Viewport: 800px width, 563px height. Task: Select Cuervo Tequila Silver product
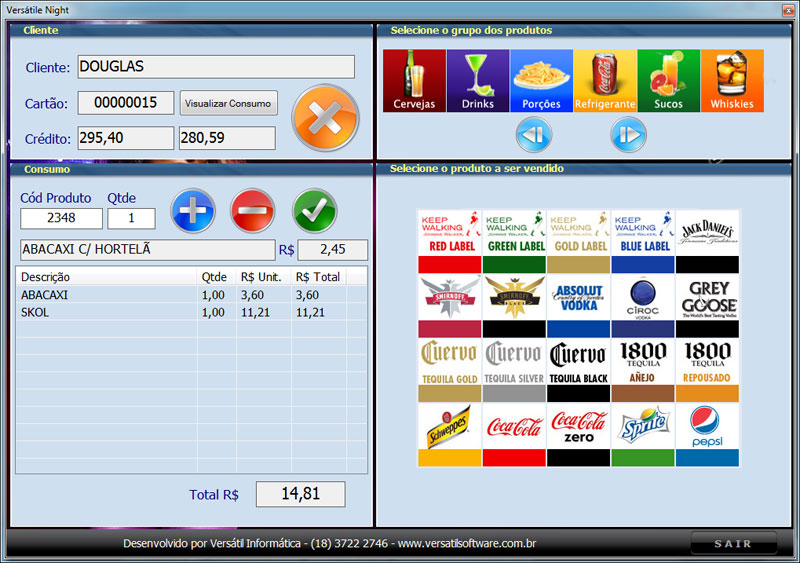[514, 370]
